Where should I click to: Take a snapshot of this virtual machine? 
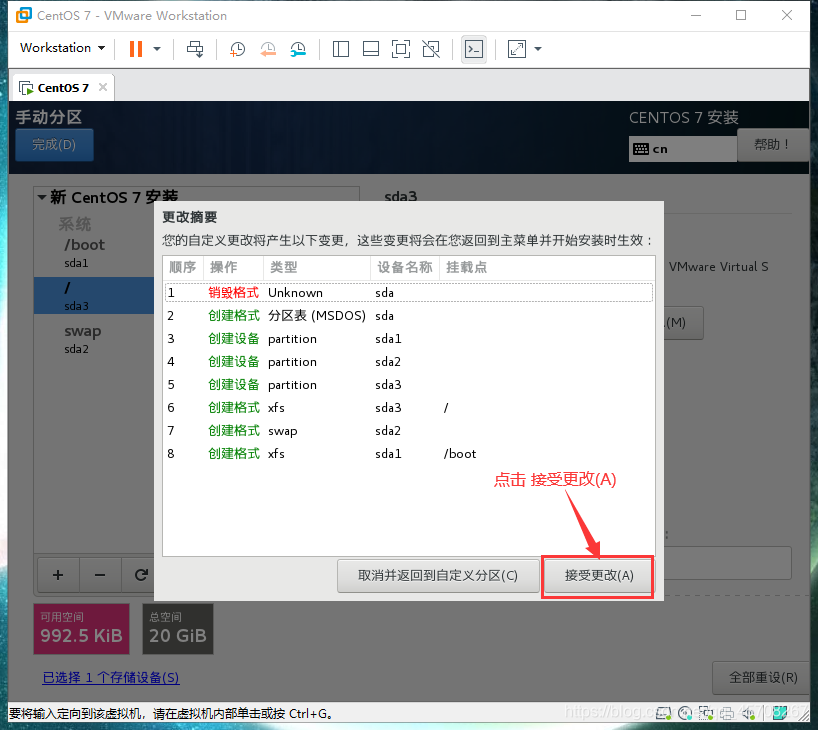tap(237, 50)
